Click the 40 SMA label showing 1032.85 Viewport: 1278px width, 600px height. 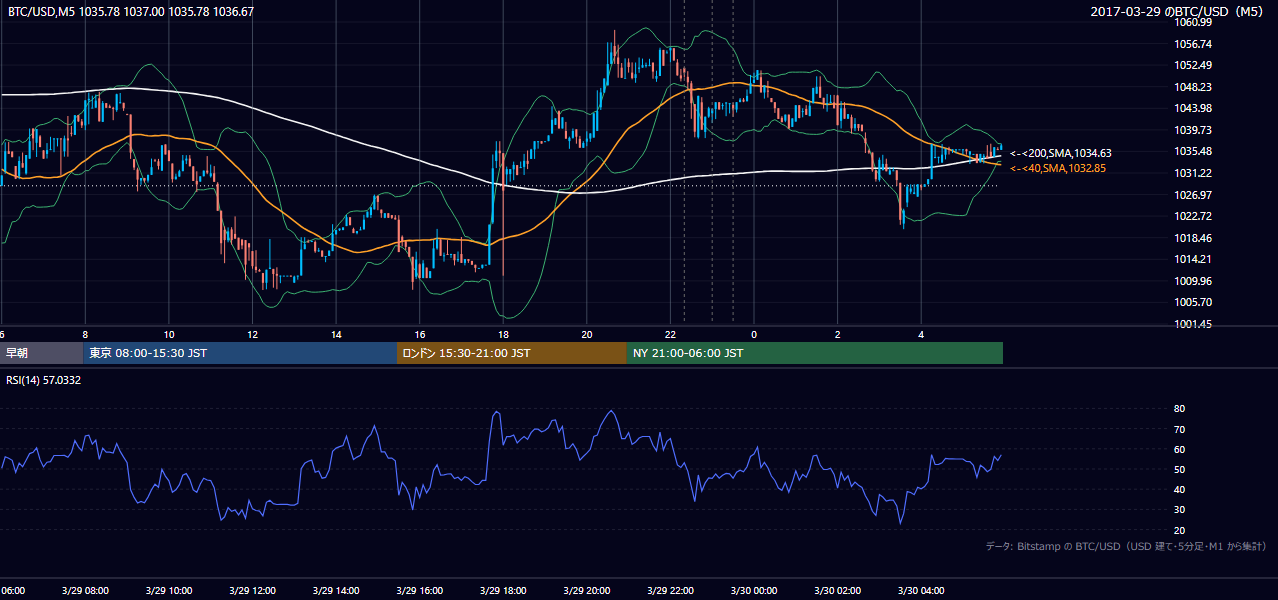point(1058,168)
